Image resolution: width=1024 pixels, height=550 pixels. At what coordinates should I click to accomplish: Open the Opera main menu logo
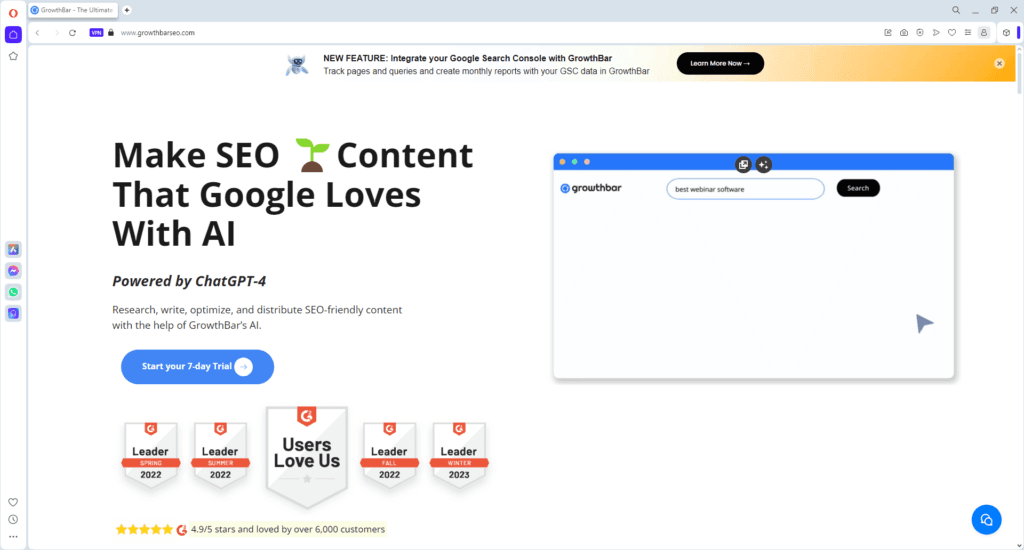tap(13, 12)
